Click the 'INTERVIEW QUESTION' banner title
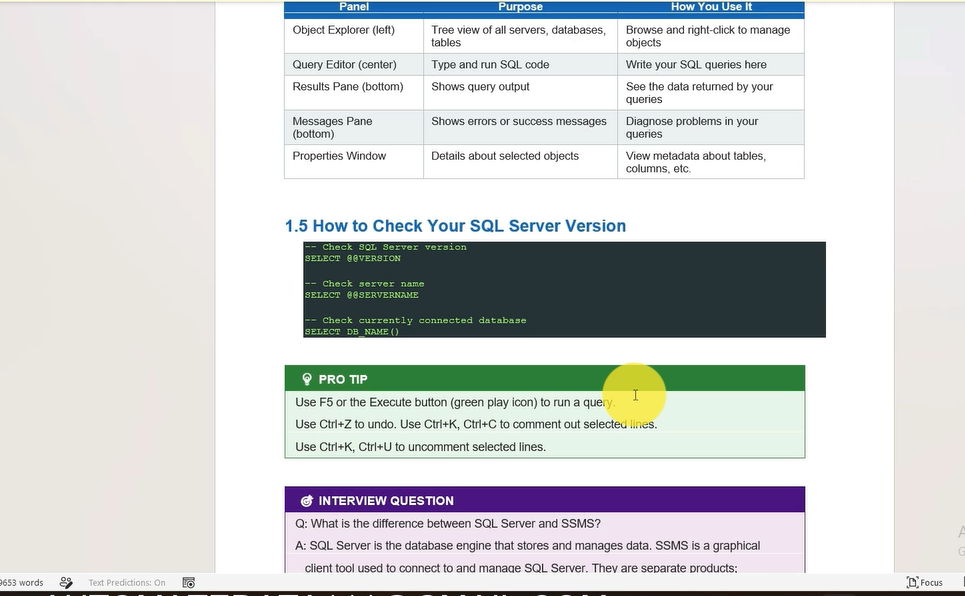Image resolution: width=965 pixels, height=596 pixels. [x=386, y=501]
